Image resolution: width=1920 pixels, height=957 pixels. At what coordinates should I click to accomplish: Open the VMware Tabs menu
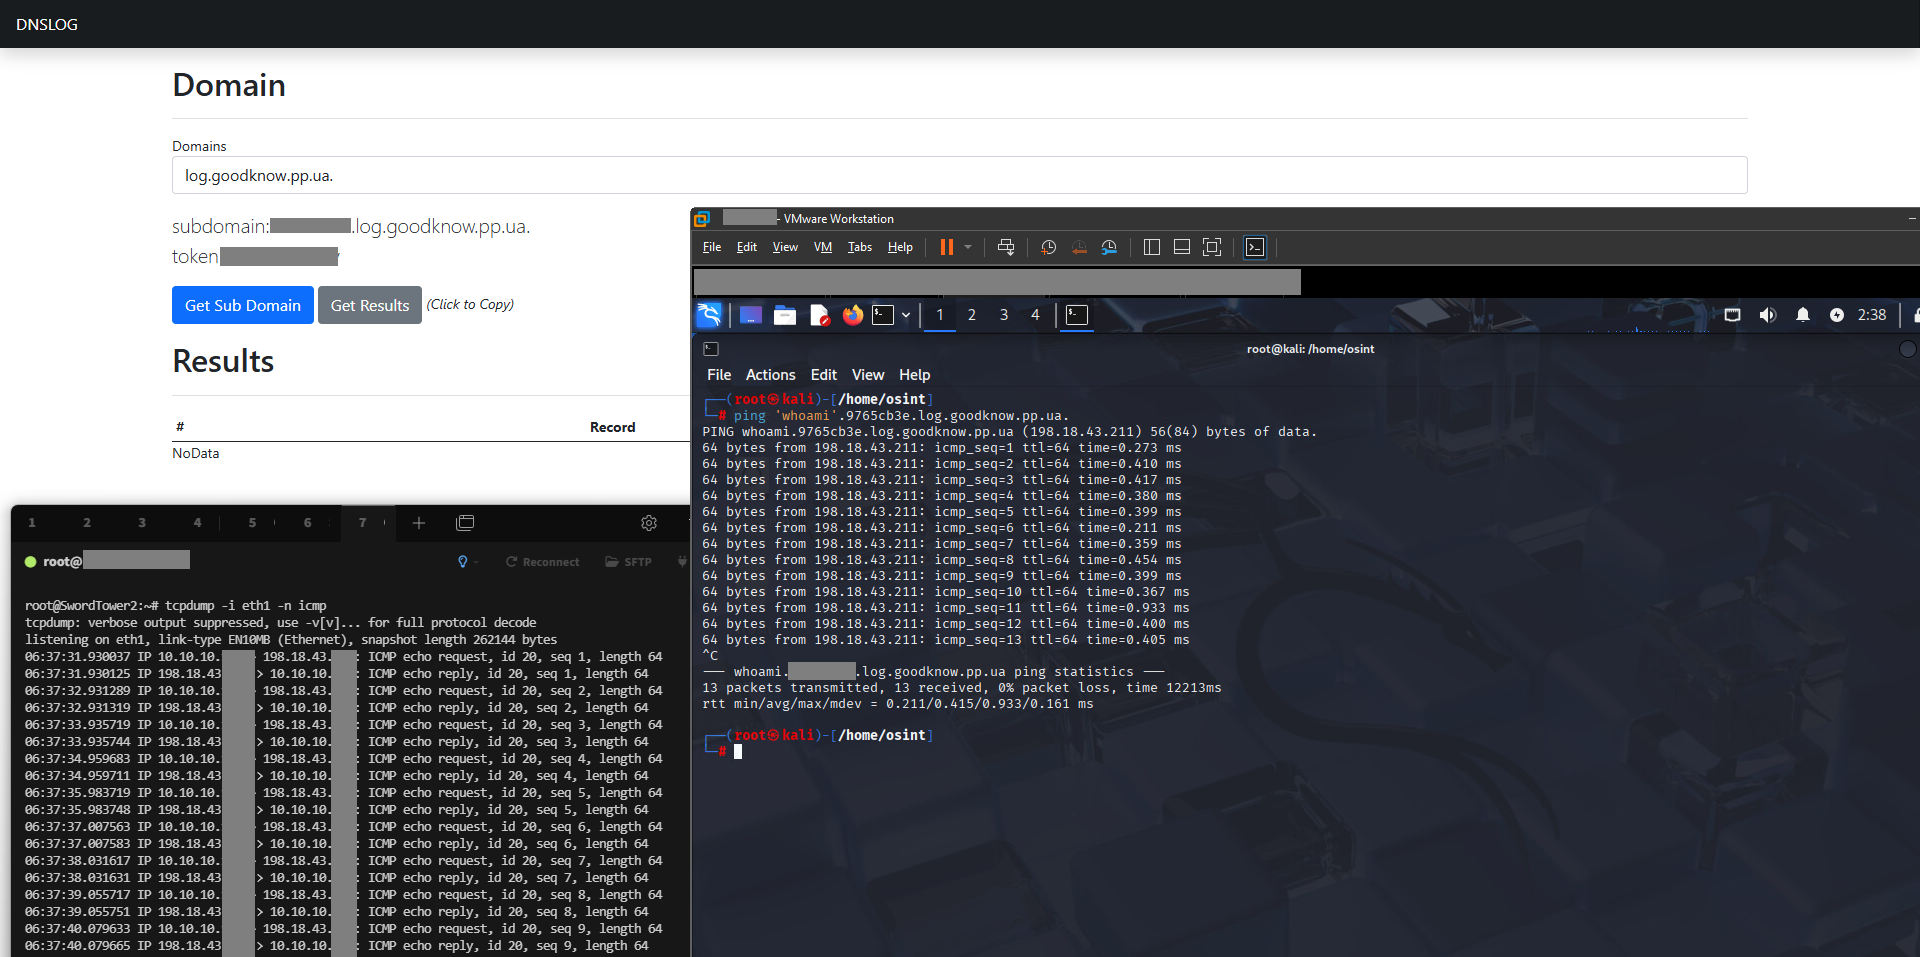pos(860,247)
